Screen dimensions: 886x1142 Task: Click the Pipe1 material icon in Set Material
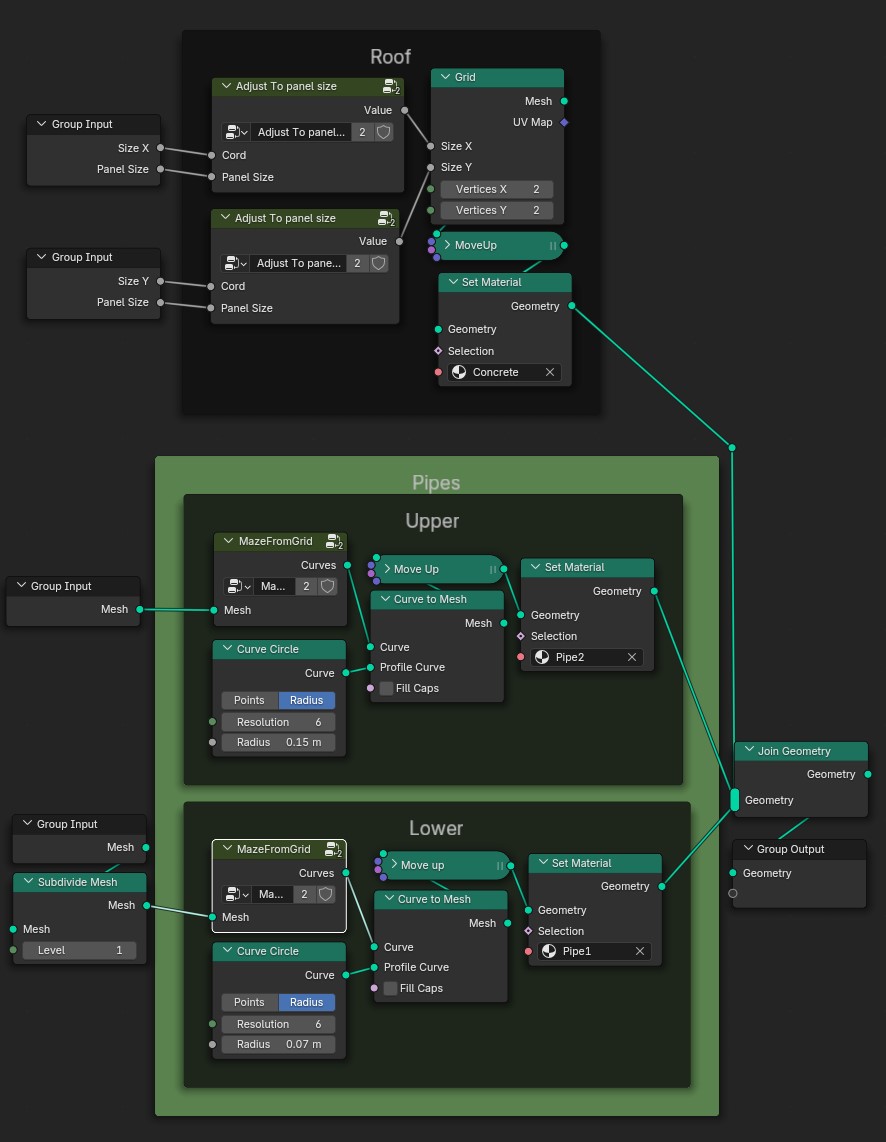click(x=549, y=951)
